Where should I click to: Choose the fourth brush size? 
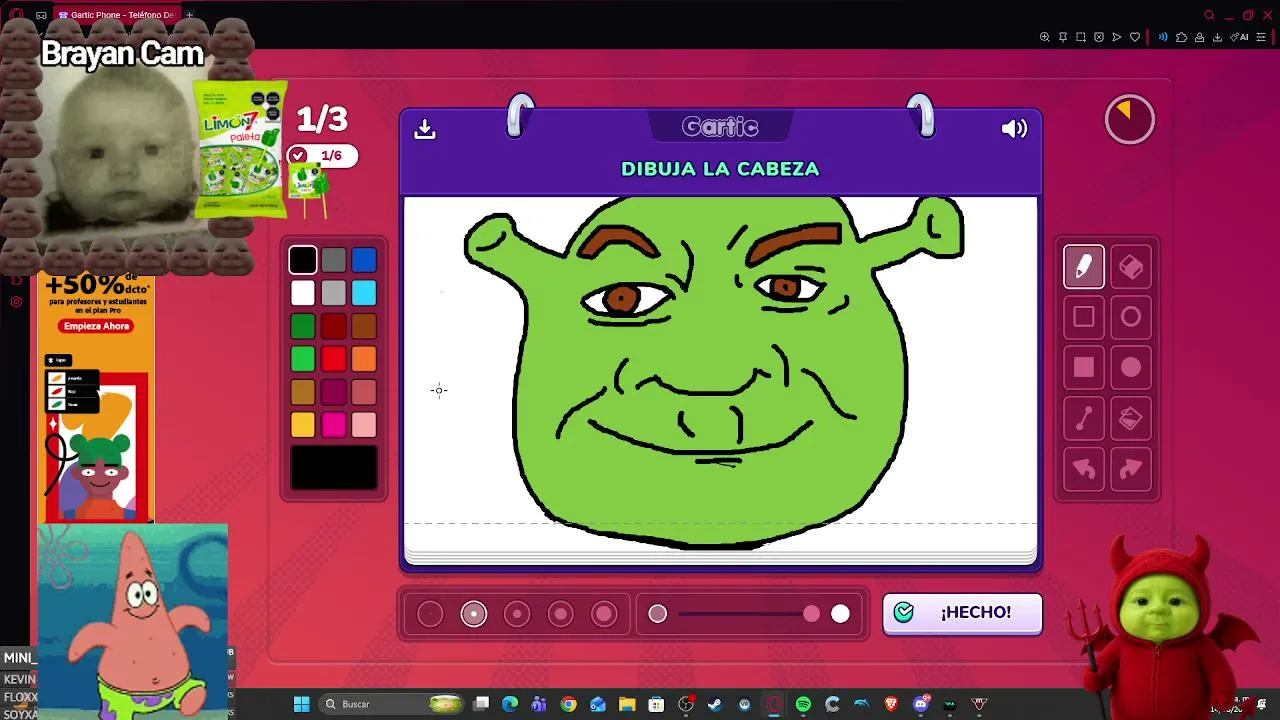click(561, 614)
